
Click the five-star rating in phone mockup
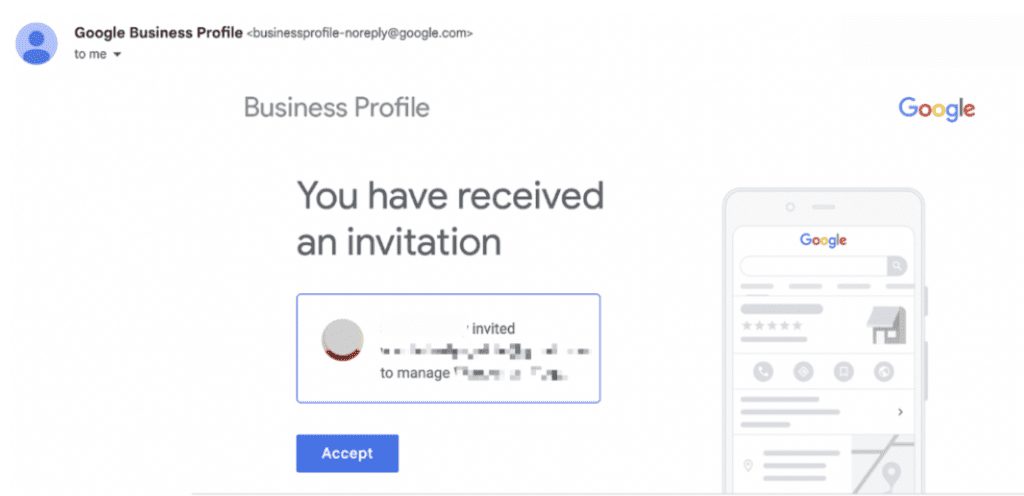click(771, 325)
